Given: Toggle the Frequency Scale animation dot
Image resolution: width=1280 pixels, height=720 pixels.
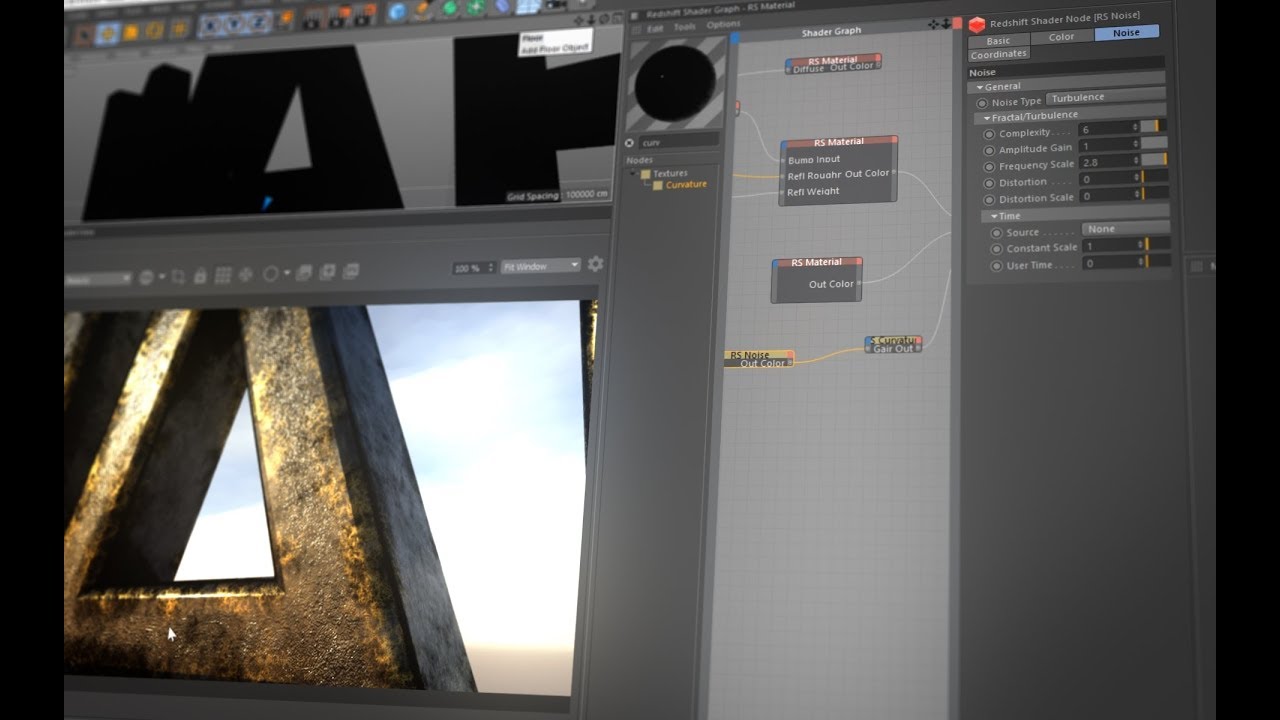Looking at the screenshot, I should click(x=990, y=166).
